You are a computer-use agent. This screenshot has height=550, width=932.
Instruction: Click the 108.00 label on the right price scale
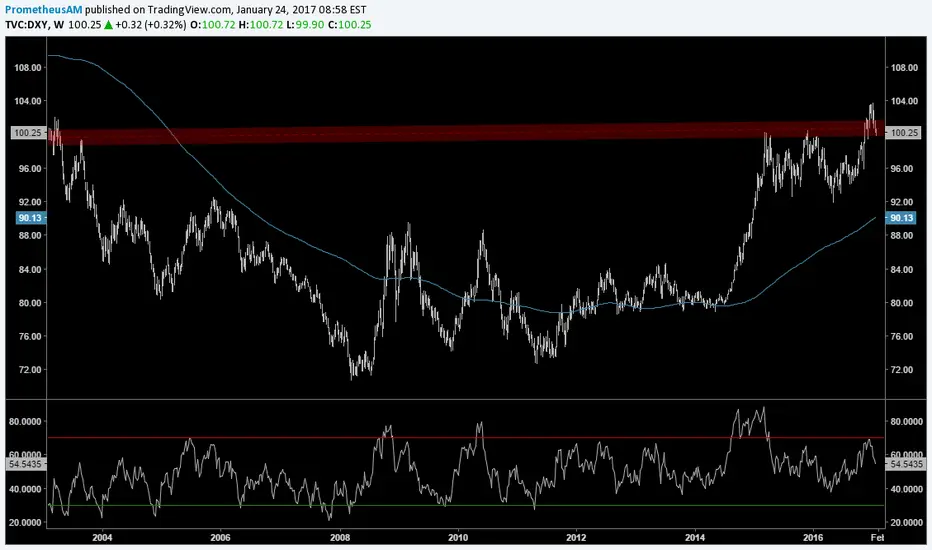[904, 68]
